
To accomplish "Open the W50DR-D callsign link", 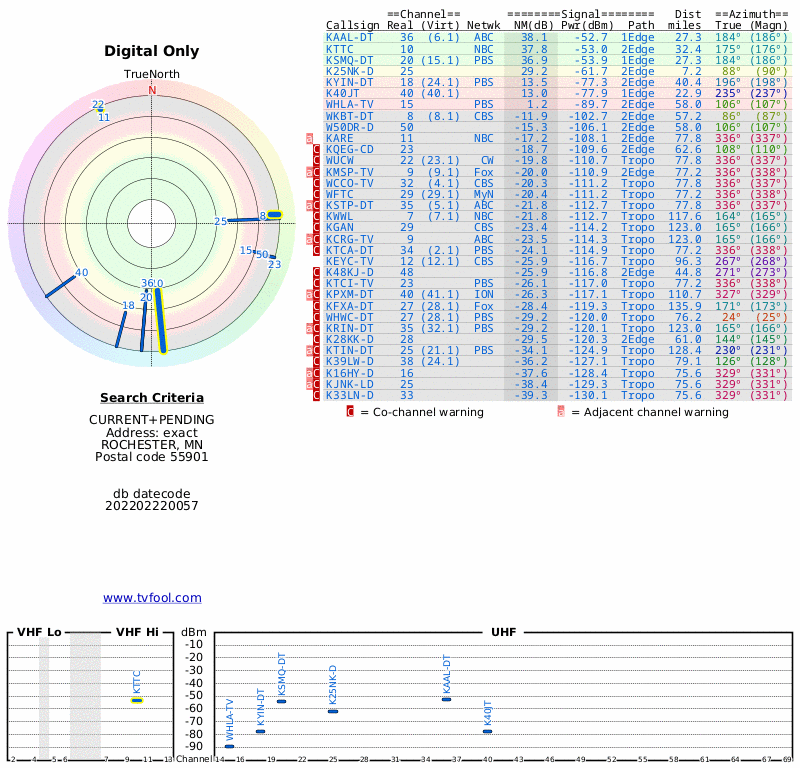I will (x=349, y=128).
